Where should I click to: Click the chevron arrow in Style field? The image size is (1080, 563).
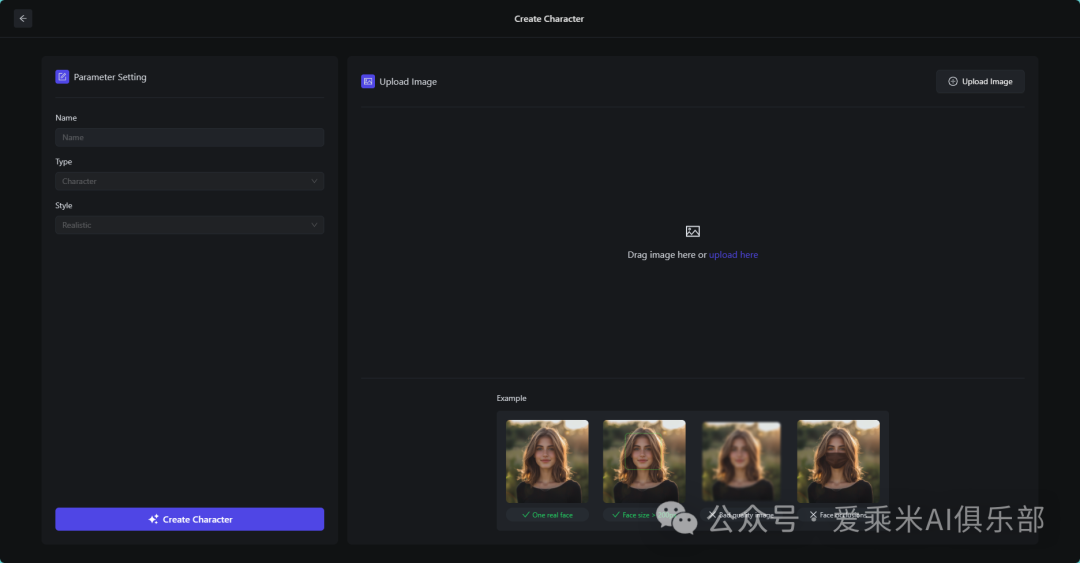[314, 225]
